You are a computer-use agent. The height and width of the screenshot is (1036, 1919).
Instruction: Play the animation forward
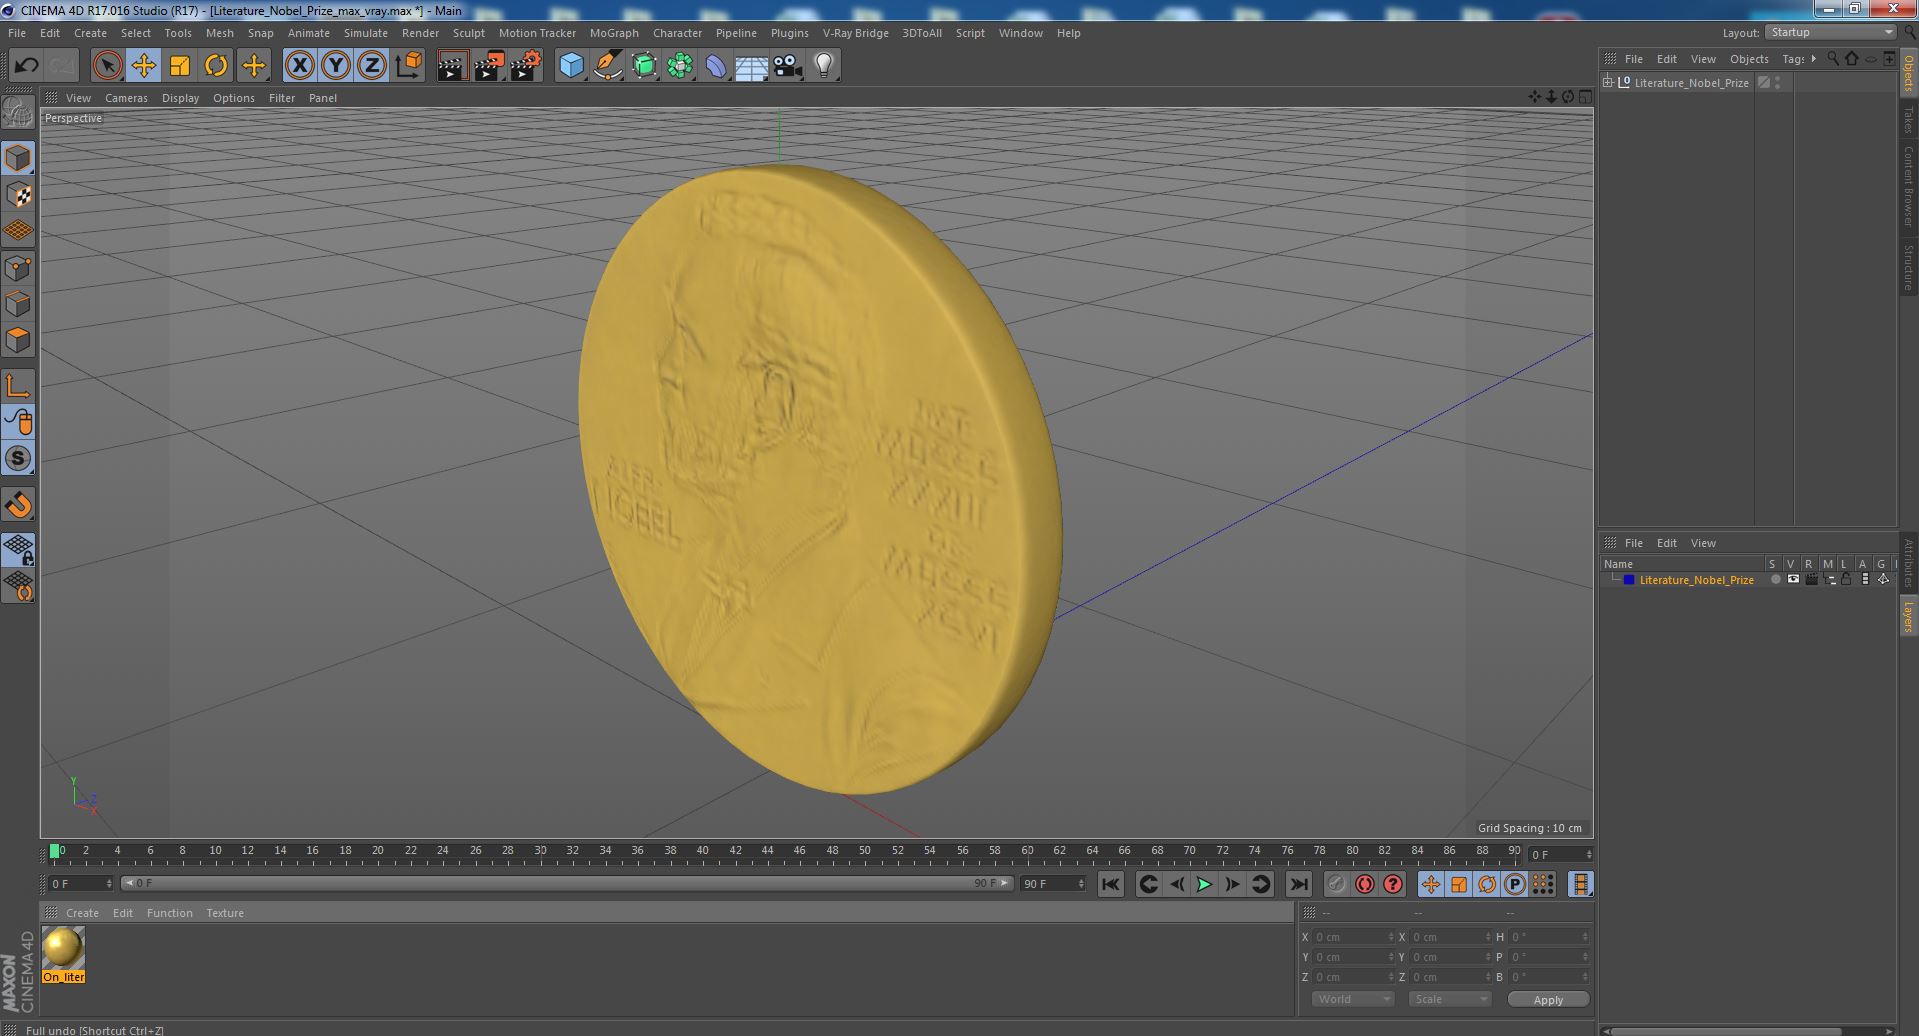coord(1204,884)
